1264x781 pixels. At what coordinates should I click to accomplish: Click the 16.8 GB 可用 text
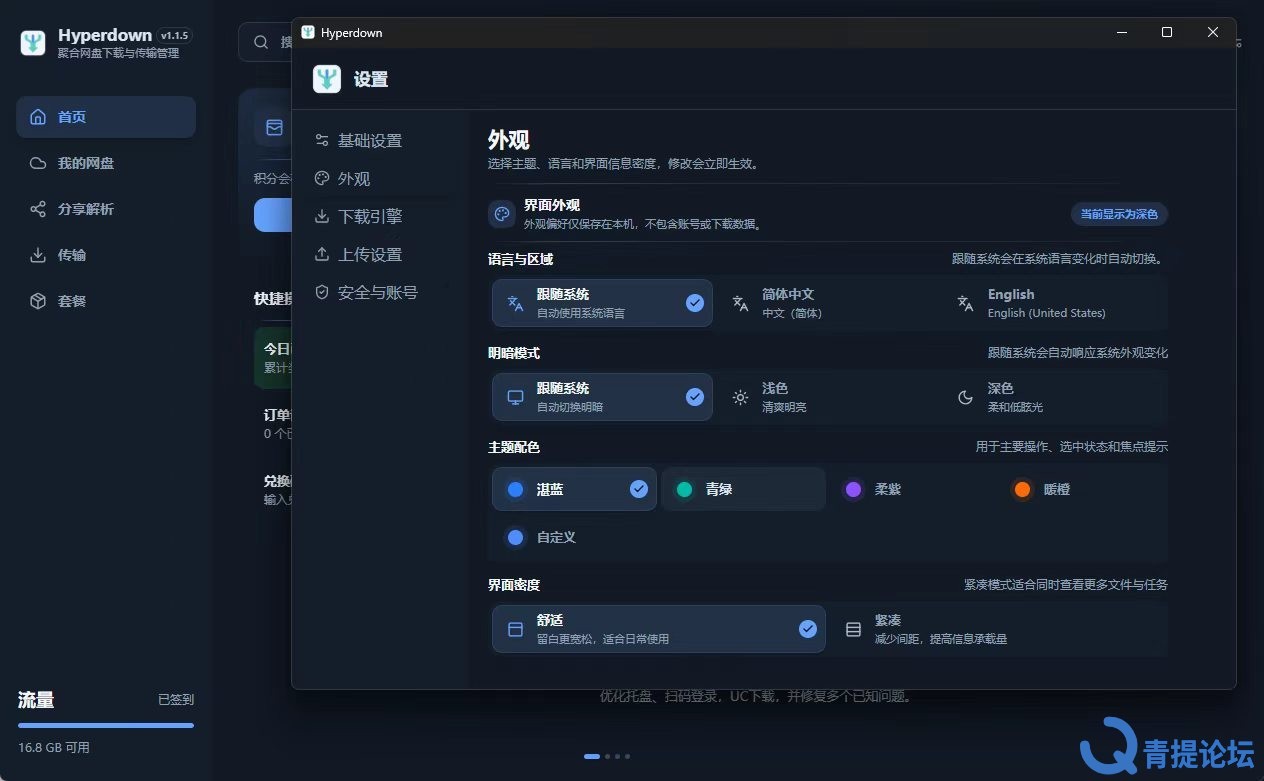coord(54,748)
